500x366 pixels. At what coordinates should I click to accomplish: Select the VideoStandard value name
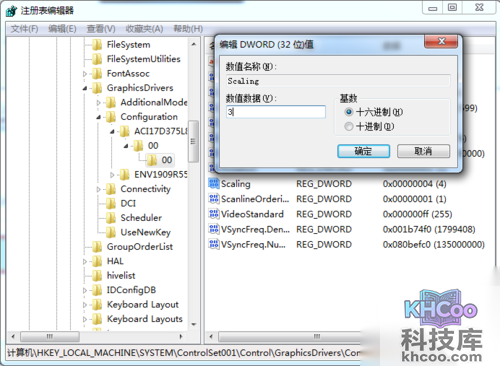252,214
